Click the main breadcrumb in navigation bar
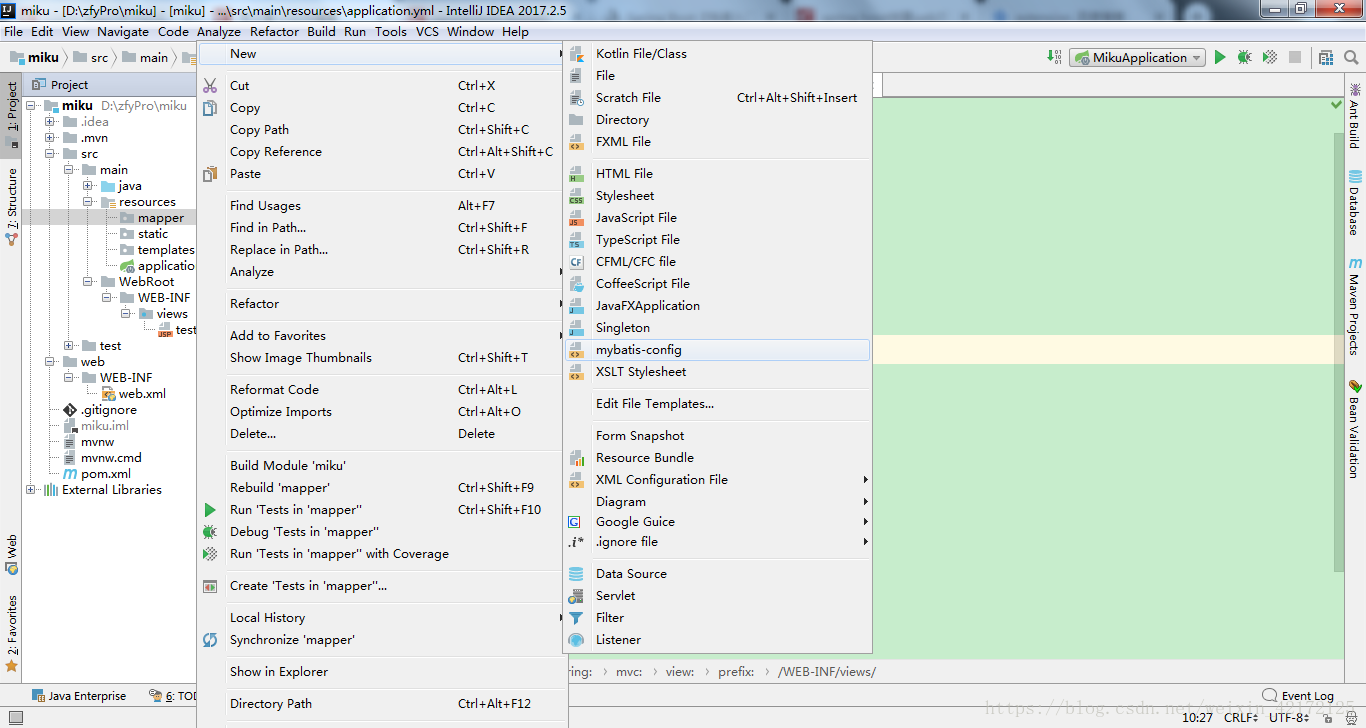1366x728 pixels. click(x=145, y=58)
